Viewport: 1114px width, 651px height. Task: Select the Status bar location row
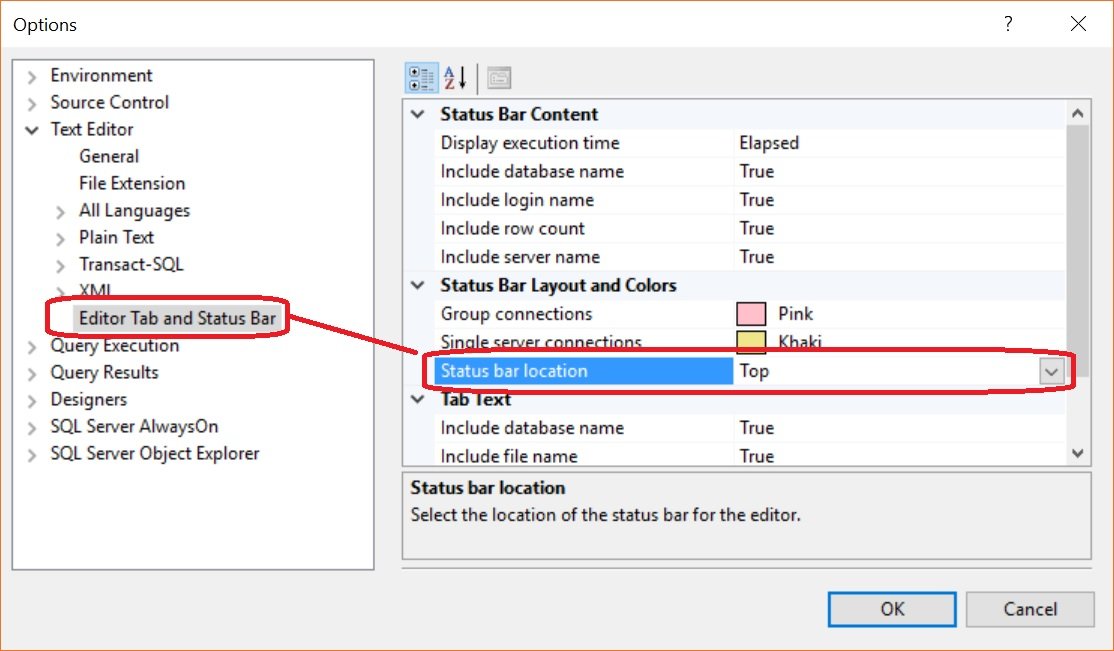(x=750, y=371)
